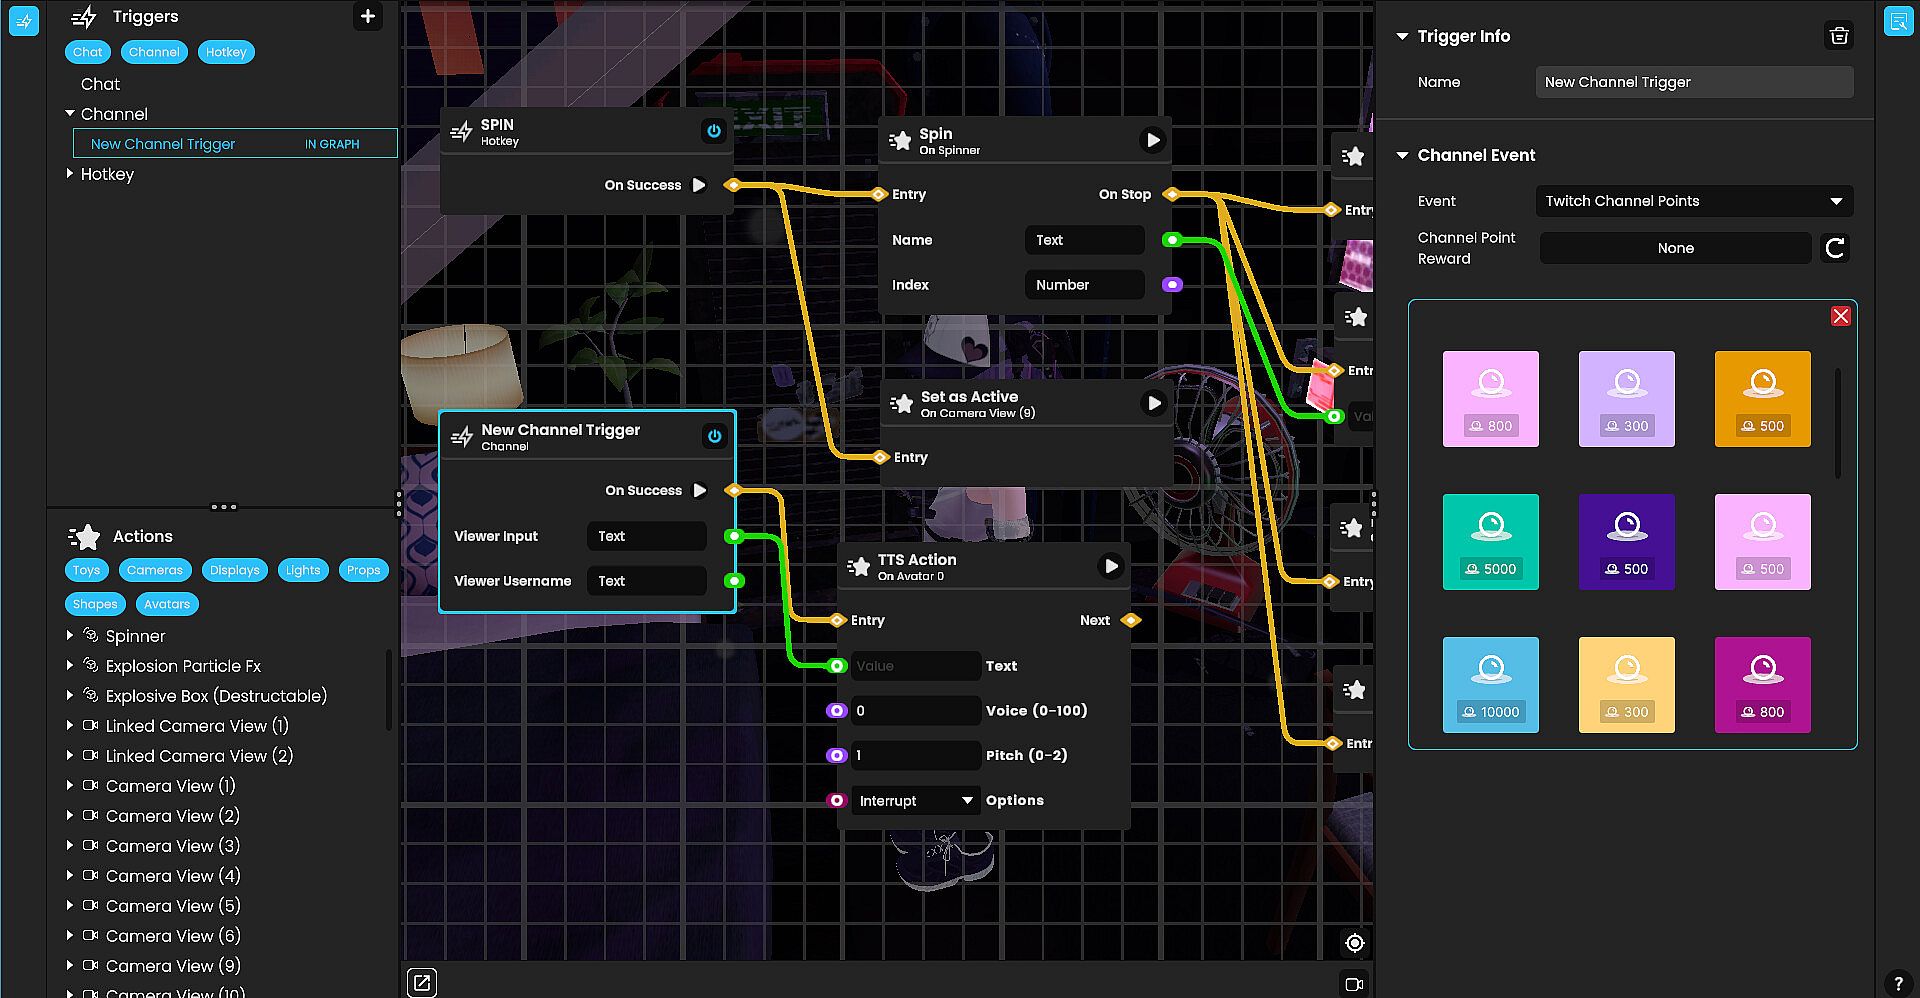Image resolution: width=1920 pixels, height=998 pixels.
Task: Toggle power on SPIN hotkey trigger node
Action: tap(713, 131)
